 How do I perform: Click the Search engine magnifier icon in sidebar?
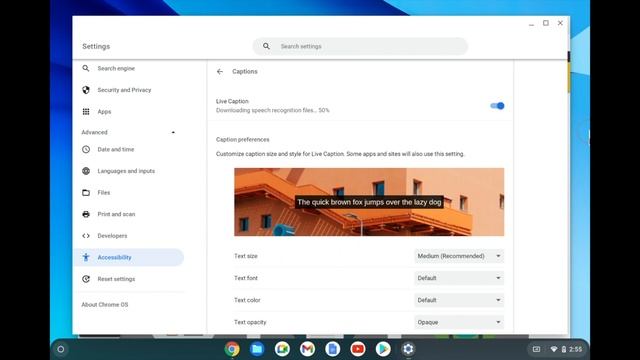click(x=86, y=68)
